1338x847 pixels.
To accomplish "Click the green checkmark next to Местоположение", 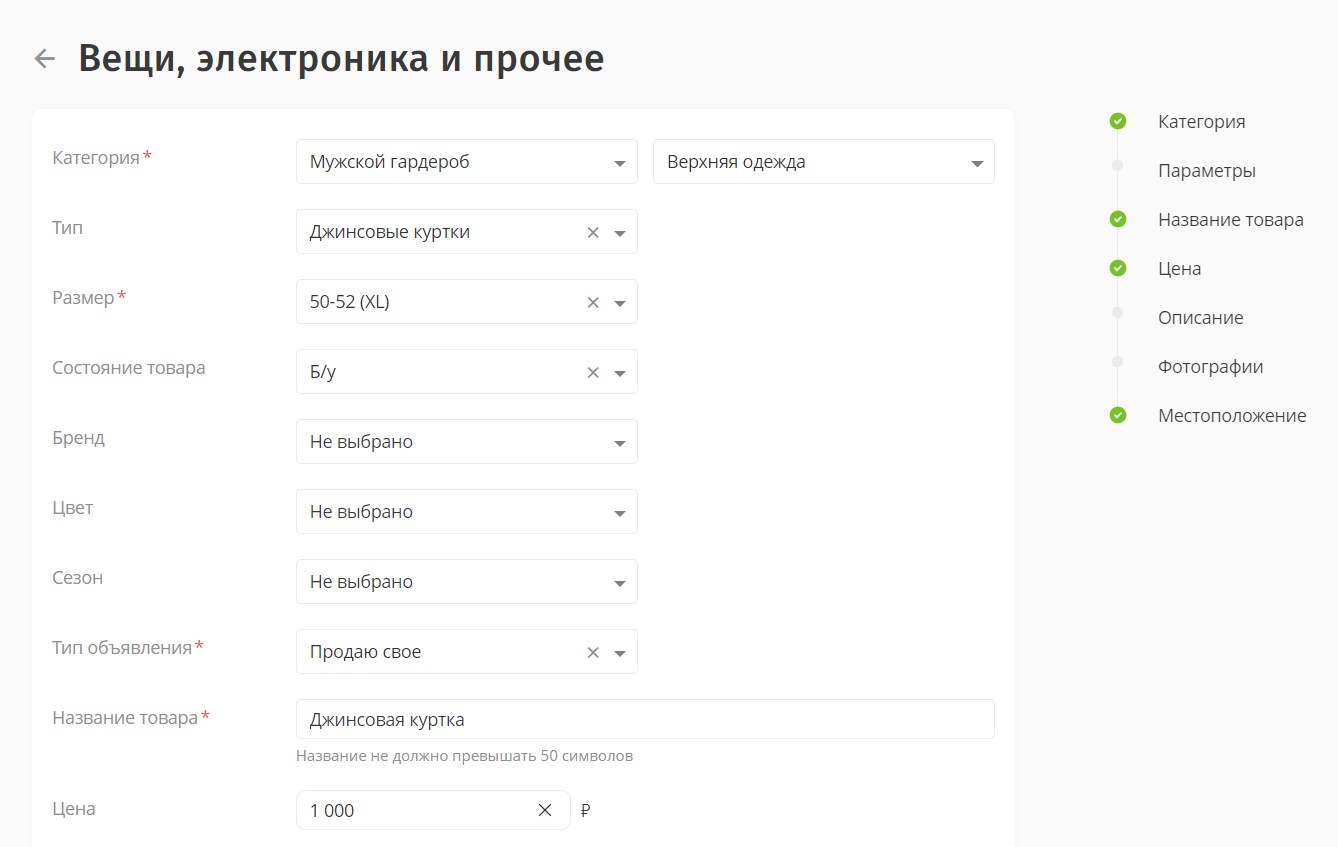I will pos(1118,415).
